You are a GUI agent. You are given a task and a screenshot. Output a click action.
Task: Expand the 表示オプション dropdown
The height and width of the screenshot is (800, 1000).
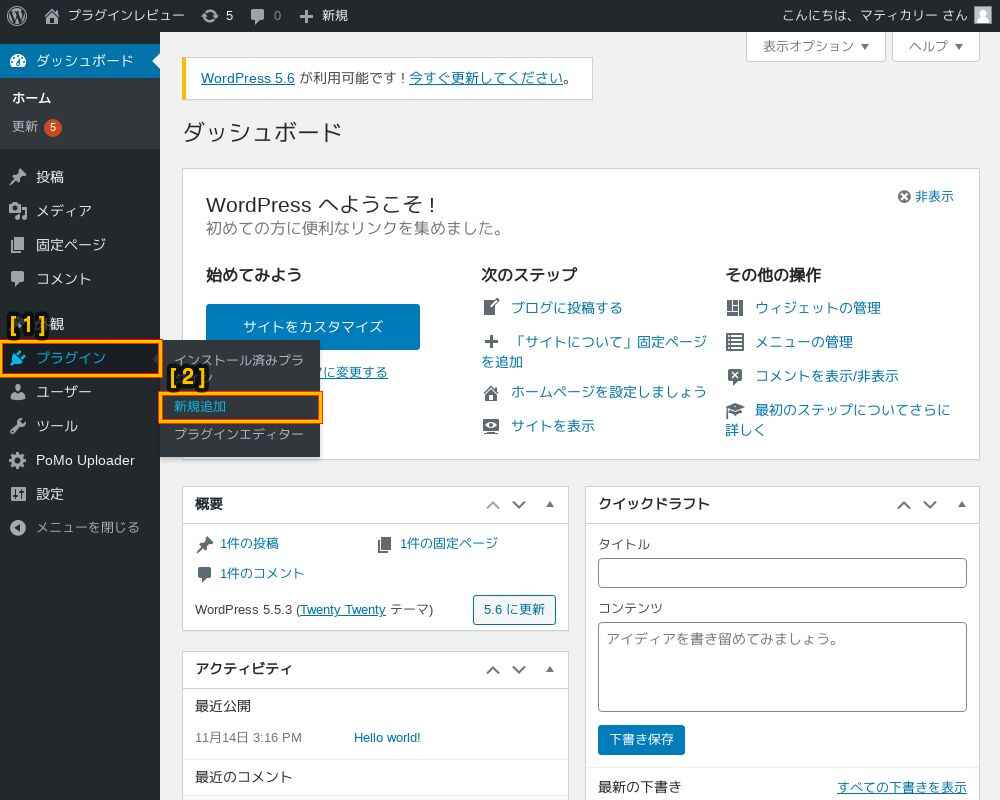(x=816, y=46)
